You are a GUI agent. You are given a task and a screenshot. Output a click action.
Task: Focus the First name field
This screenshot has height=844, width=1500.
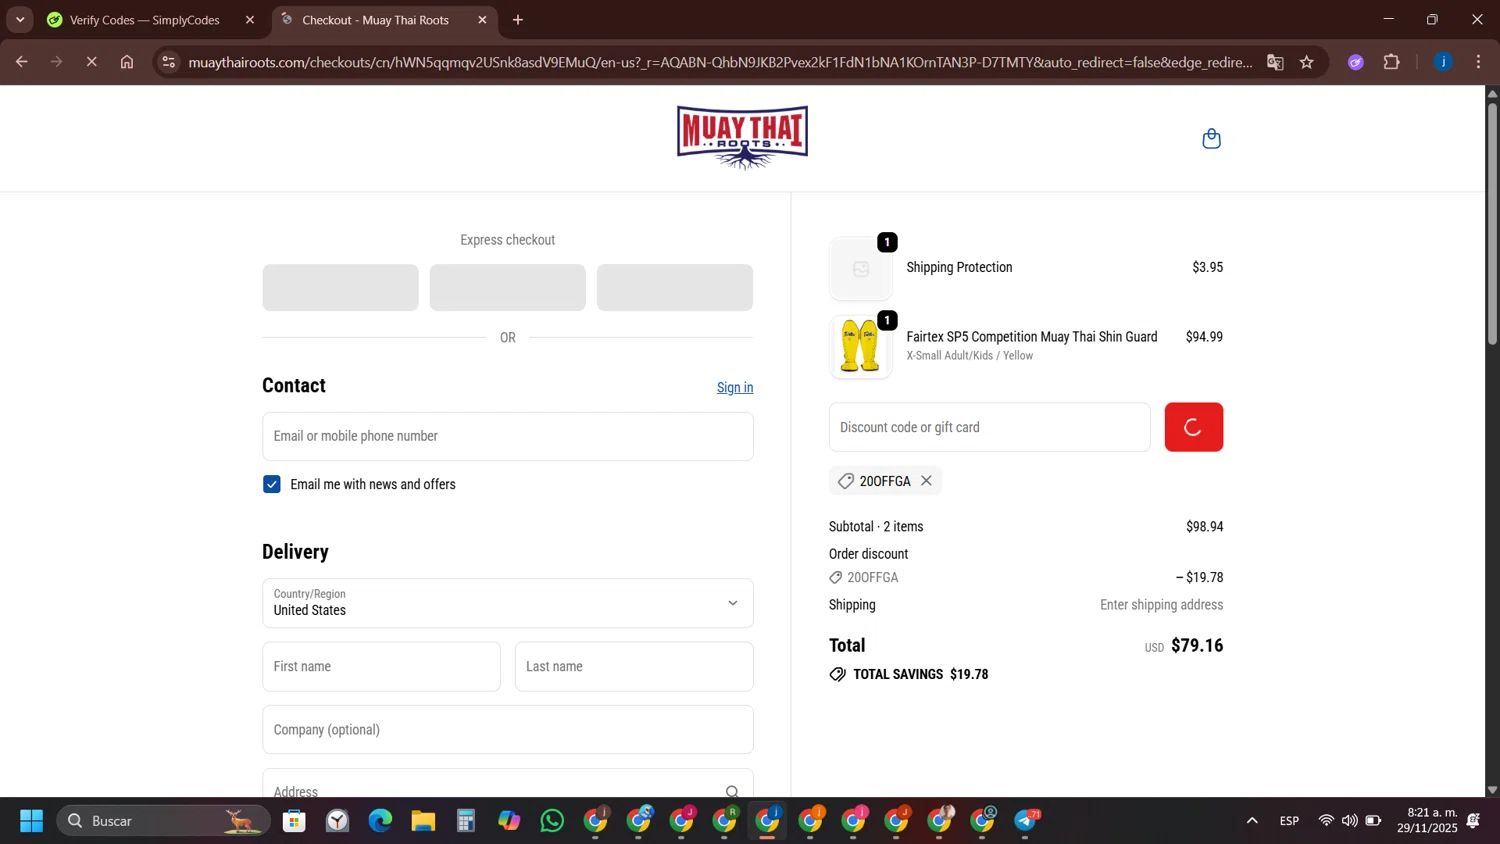(x=381, y=666)
